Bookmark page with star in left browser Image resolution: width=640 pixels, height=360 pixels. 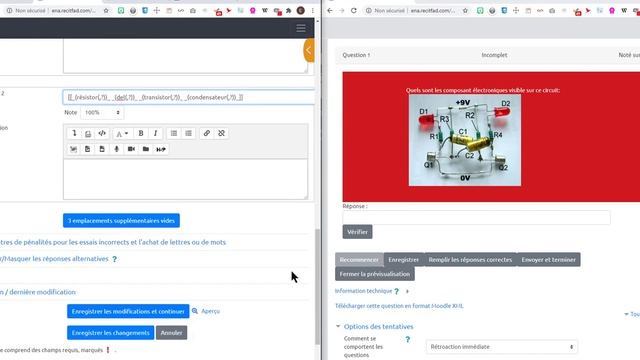pyautogui.click(x=106, y=11)
